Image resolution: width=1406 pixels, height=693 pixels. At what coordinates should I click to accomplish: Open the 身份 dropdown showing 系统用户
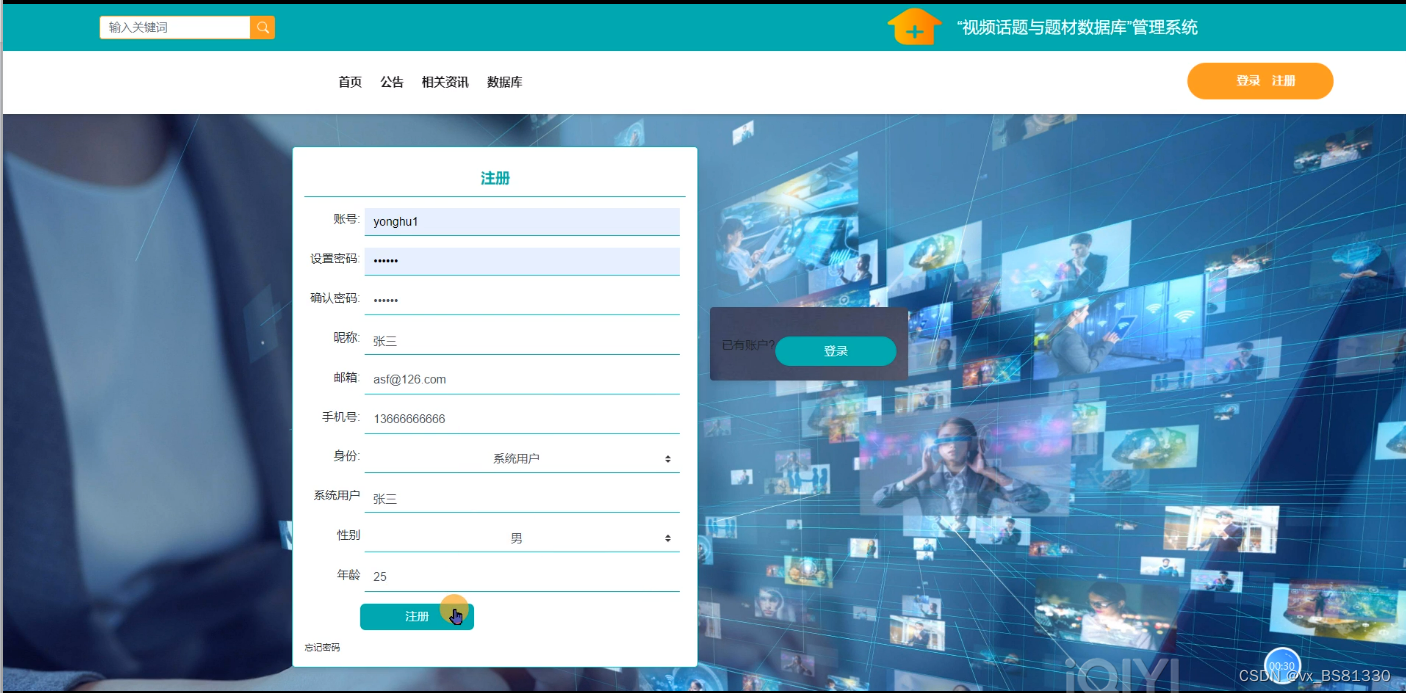522,458
